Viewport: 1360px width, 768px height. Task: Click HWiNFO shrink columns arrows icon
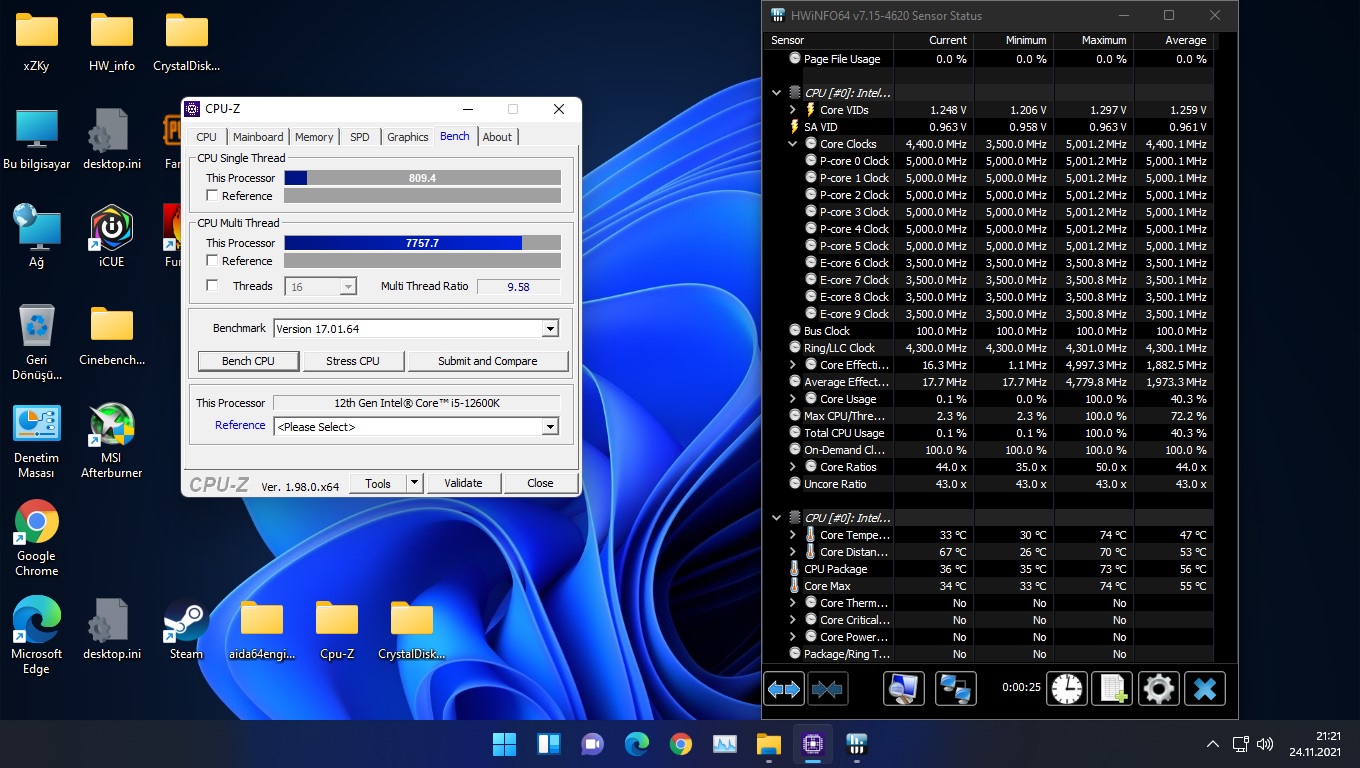(828, 688)
